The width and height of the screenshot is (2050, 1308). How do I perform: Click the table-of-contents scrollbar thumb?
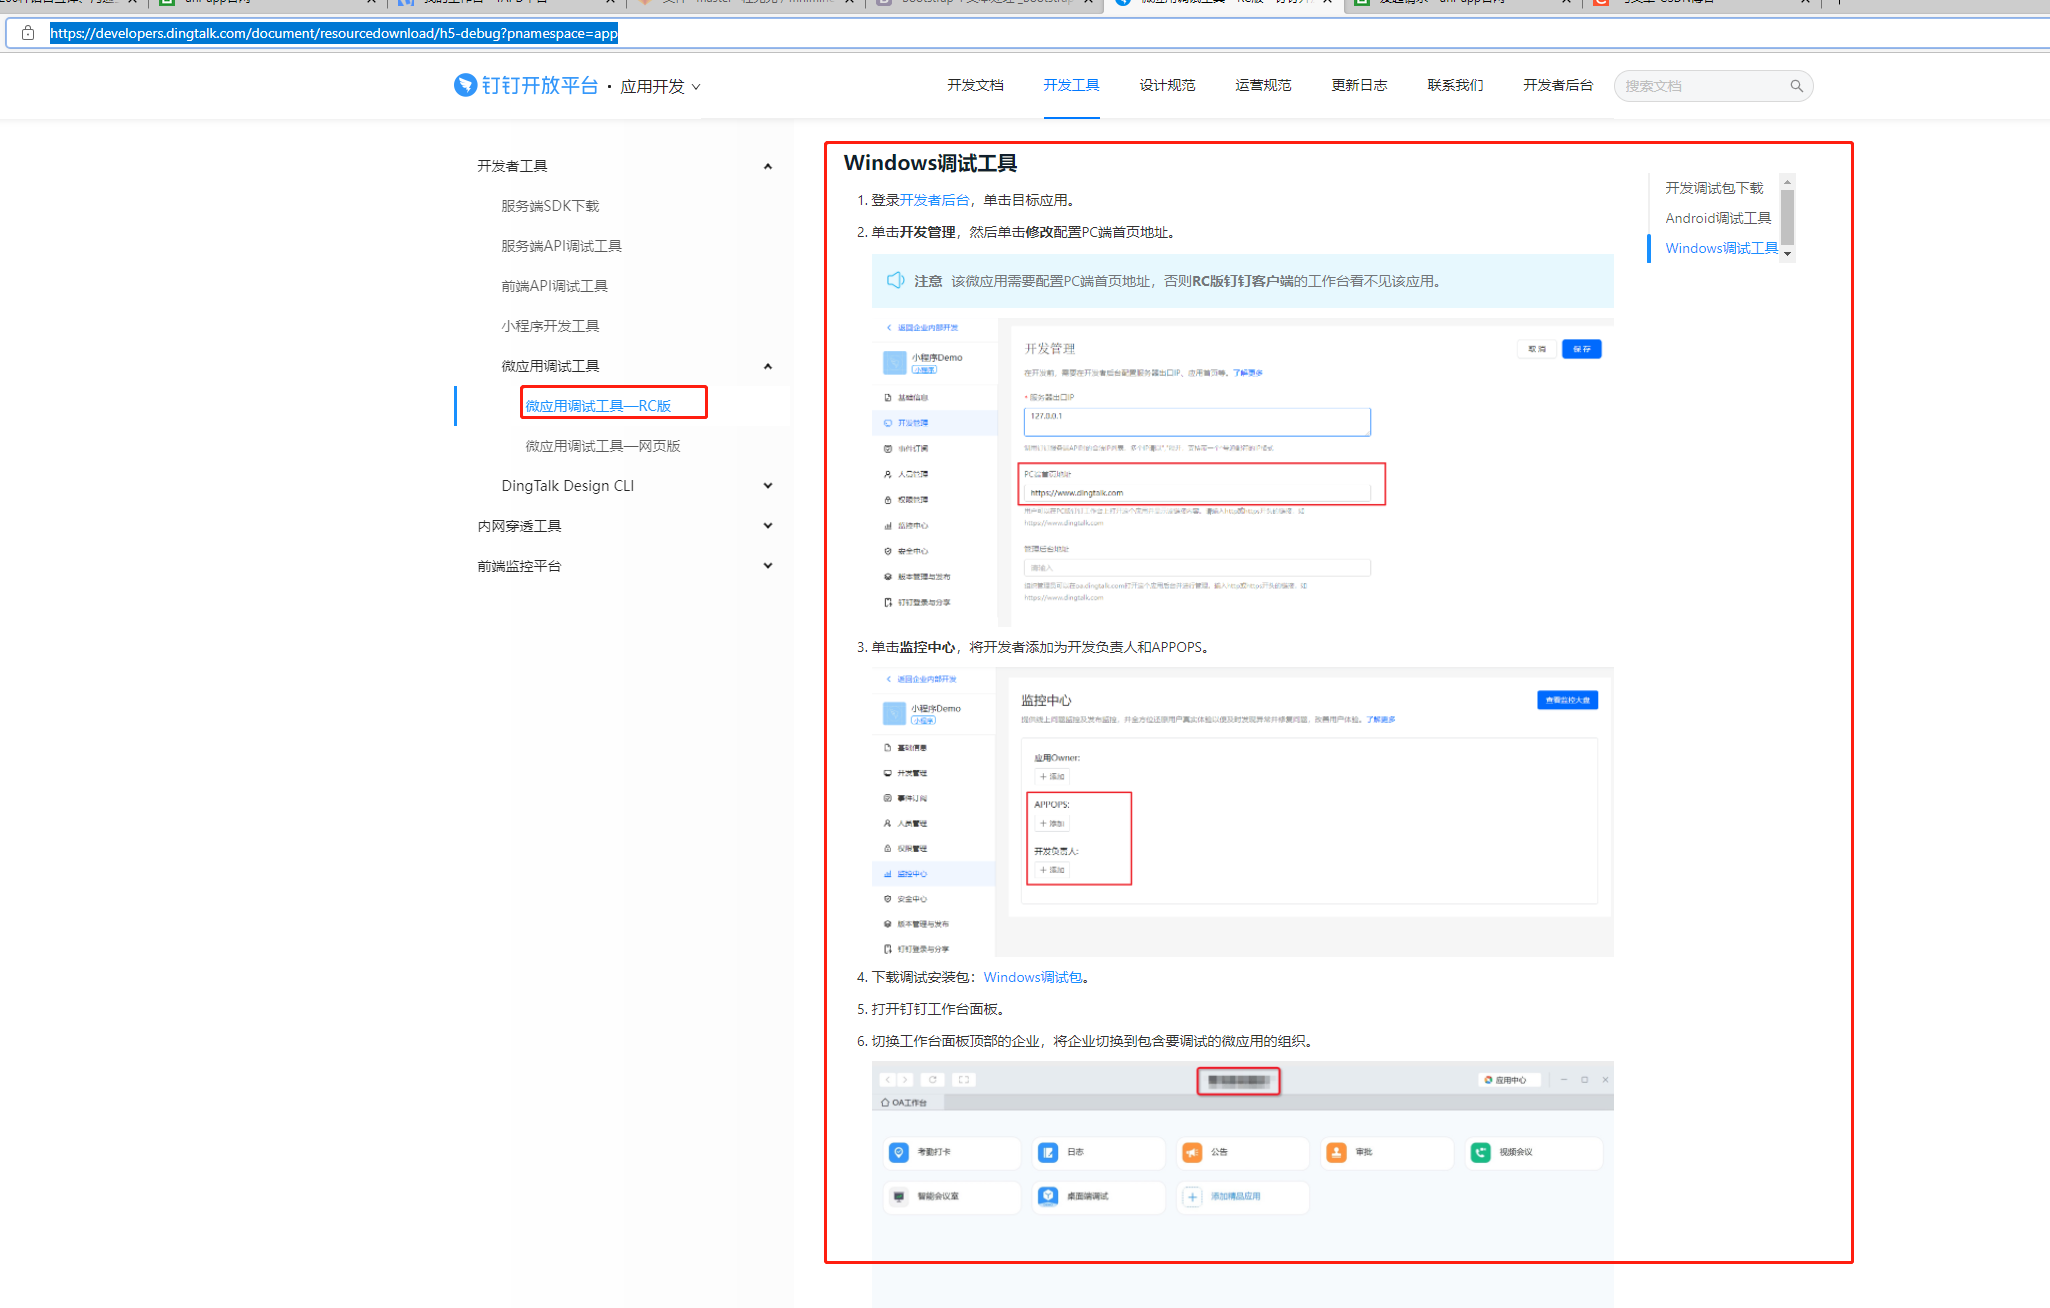(x=1787, y=216)
